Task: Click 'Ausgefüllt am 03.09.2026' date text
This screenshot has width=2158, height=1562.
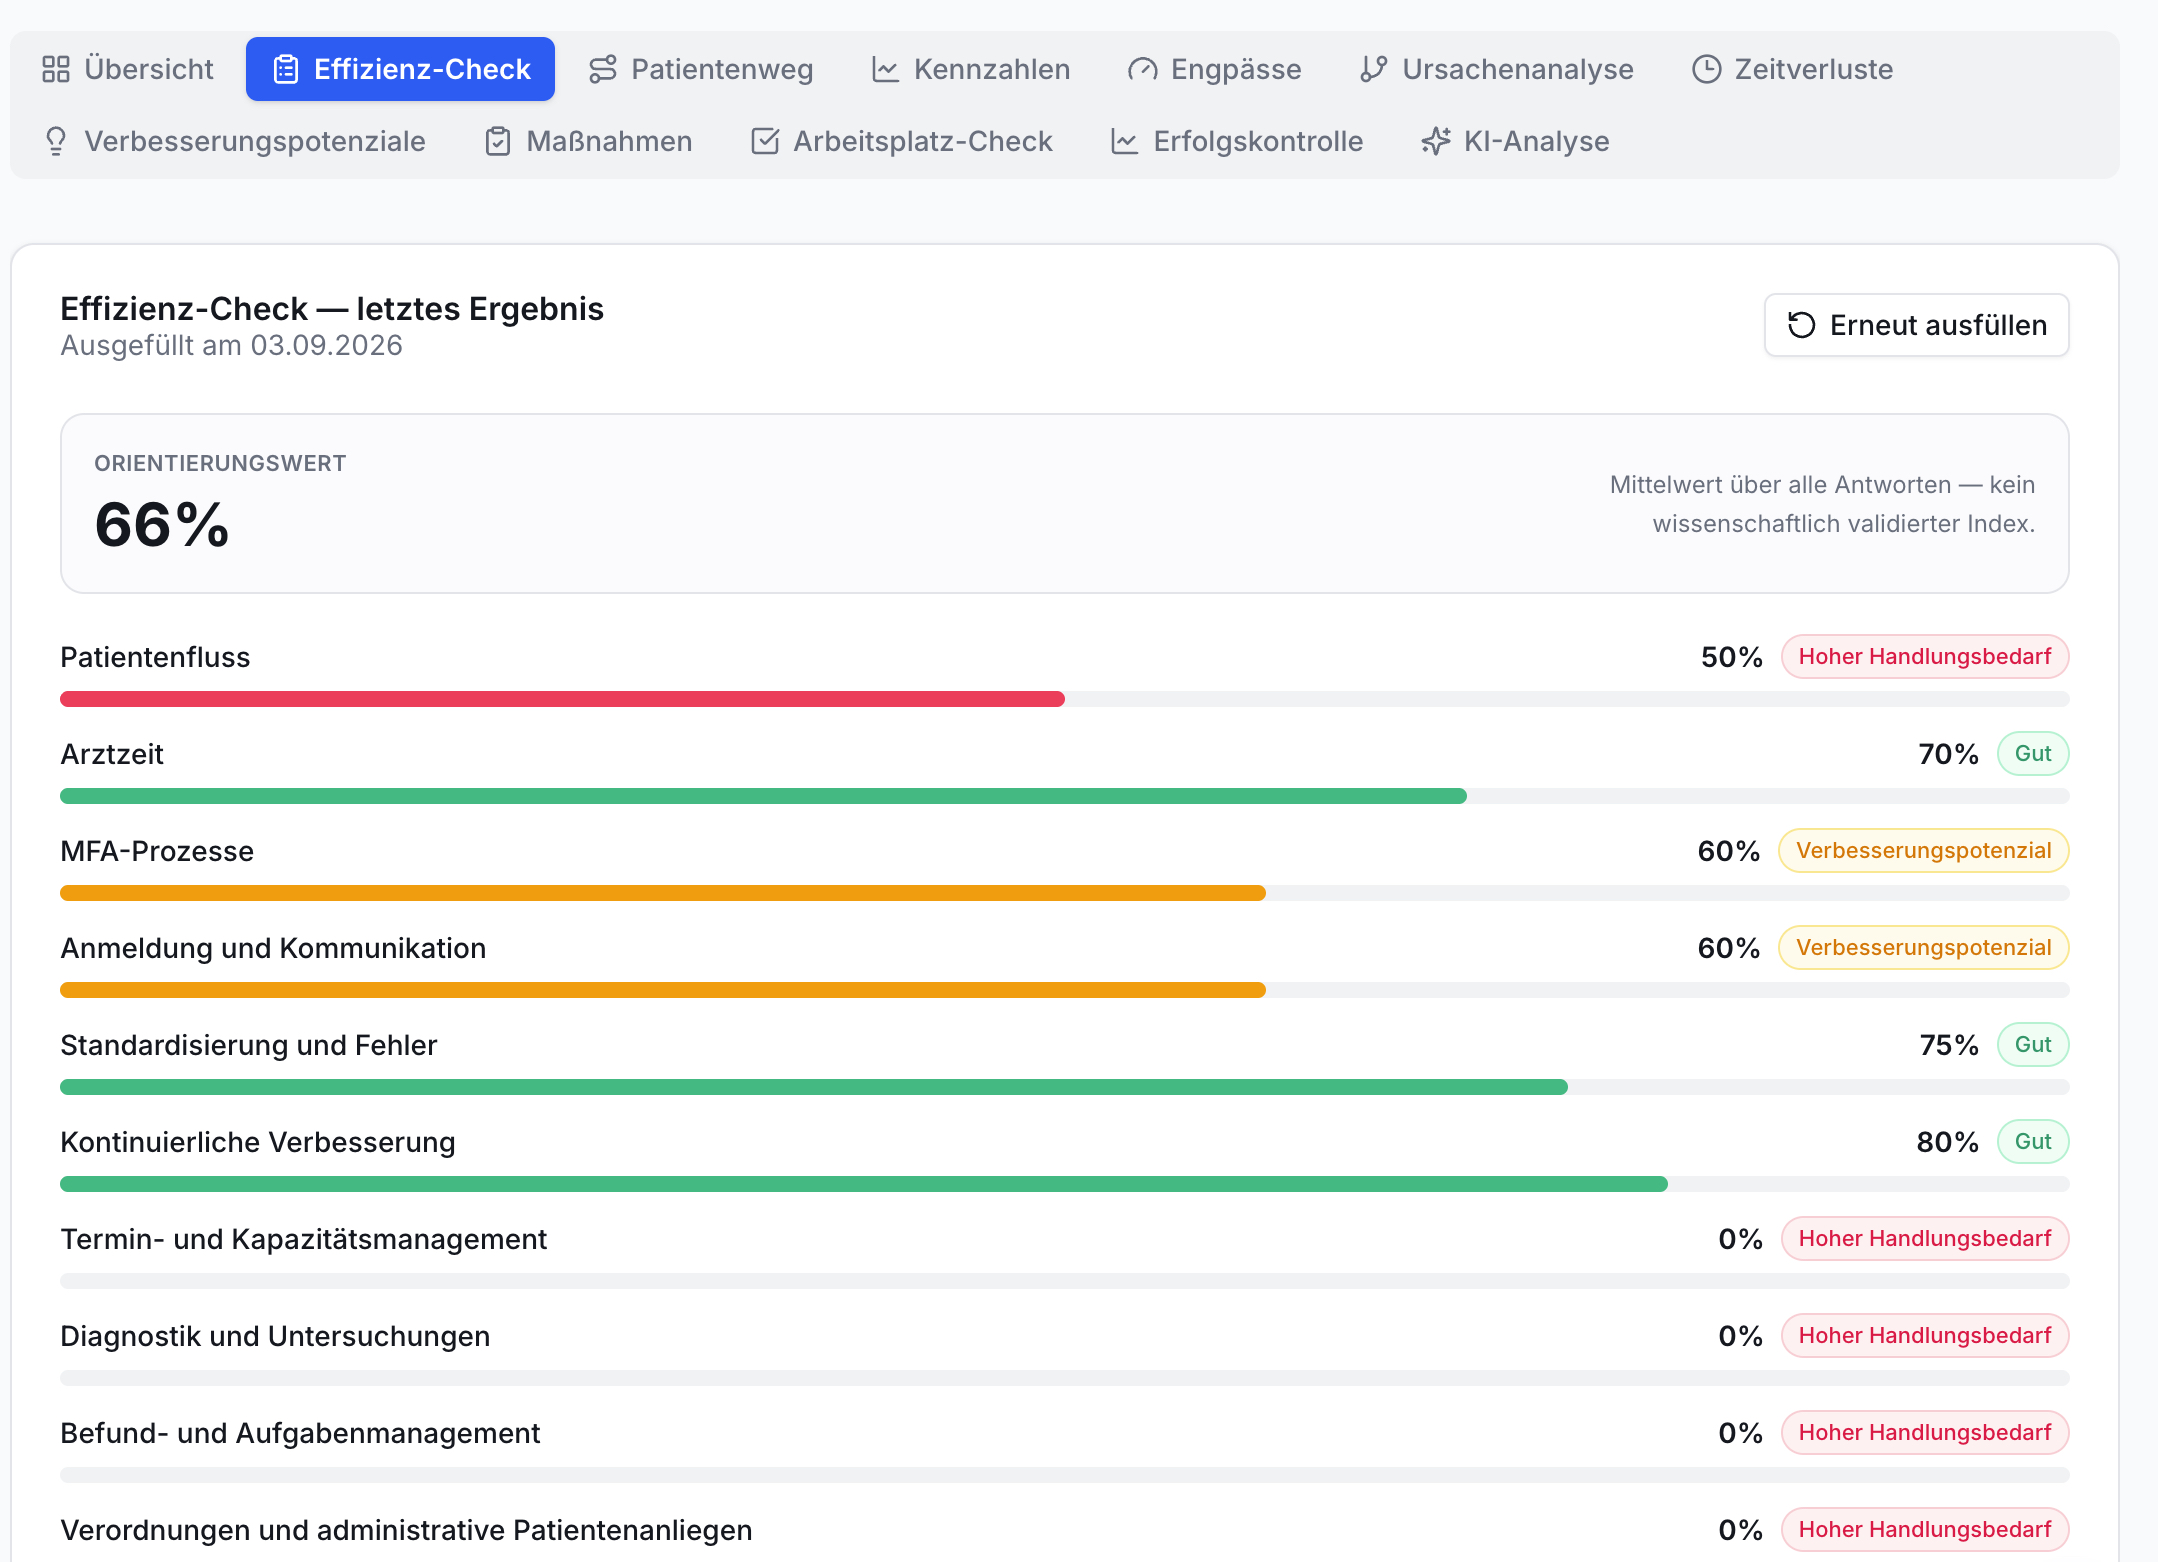Action: 231,345
